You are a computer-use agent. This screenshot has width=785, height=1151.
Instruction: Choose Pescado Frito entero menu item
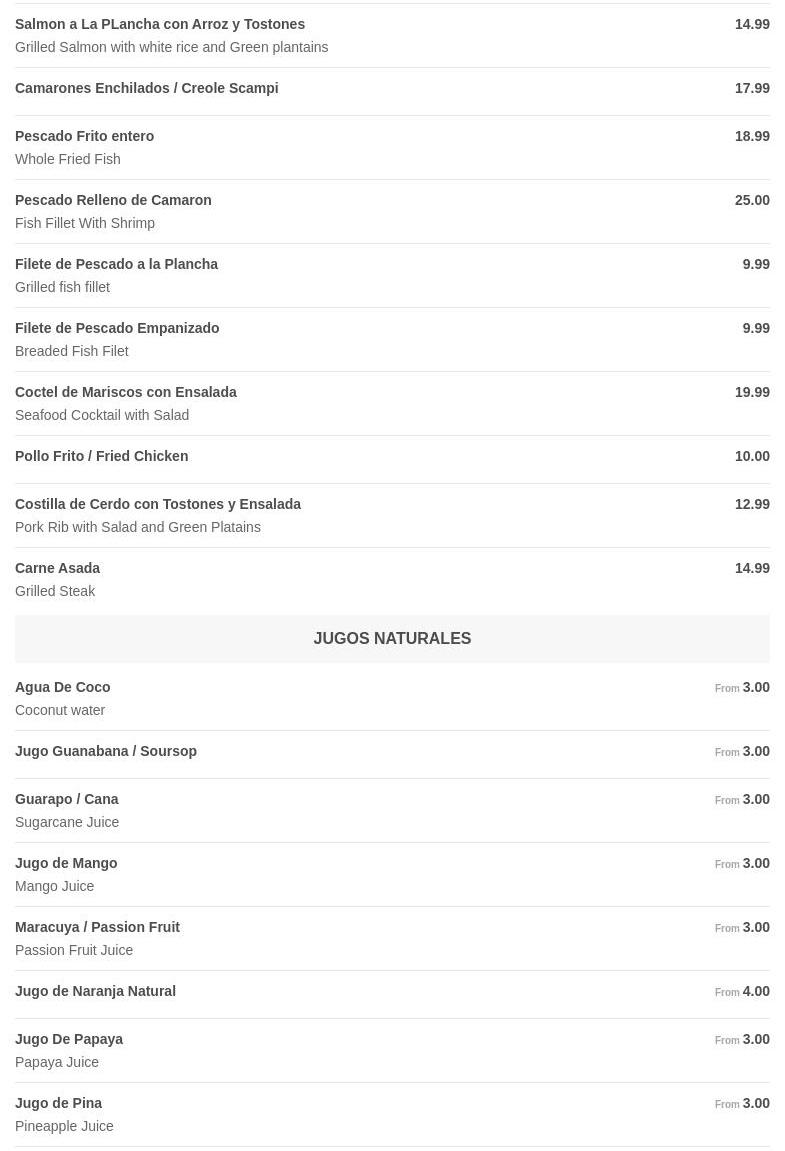pyautogui.click(x=85, y=136)
